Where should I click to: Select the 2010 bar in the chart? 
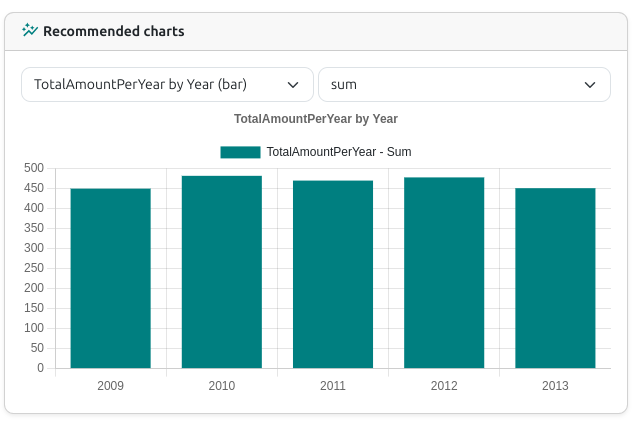[222, 272]
